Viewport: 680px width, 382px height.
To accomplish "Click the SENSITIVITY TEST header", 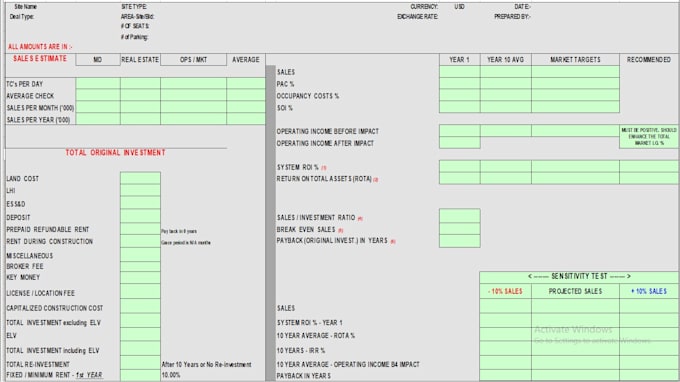I will click(579, 277).
